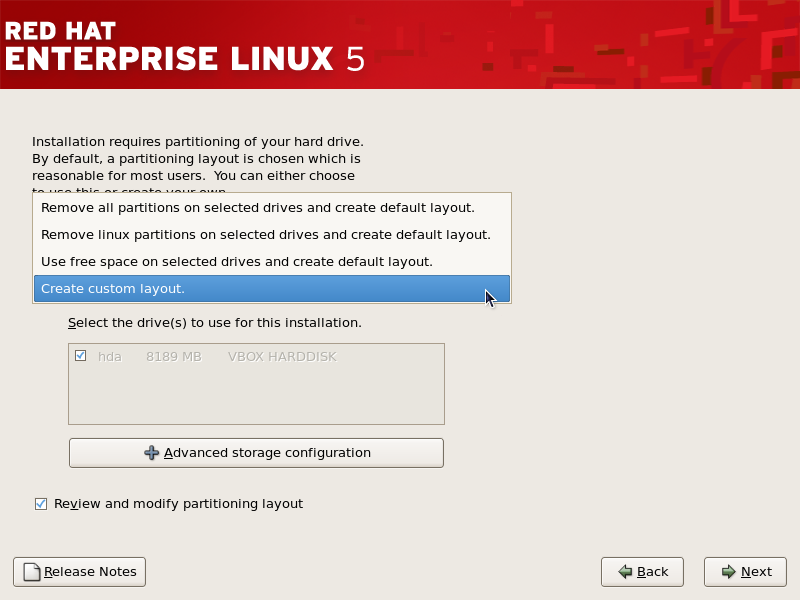Image resolution: width=800 pixels, height=600 pixels.
Task: Uncheck 'Review and modify partitioning layout'
Action: click(x=41, y=504)
